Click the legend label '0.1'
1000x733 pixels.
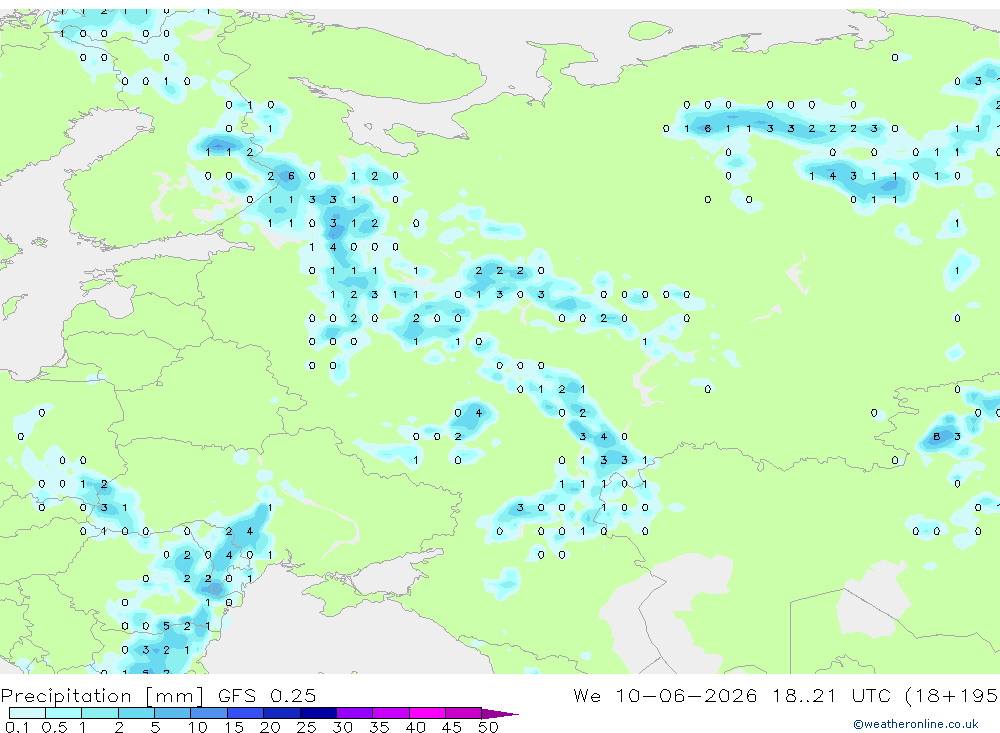pyautogui.click(x=17, y=727)
